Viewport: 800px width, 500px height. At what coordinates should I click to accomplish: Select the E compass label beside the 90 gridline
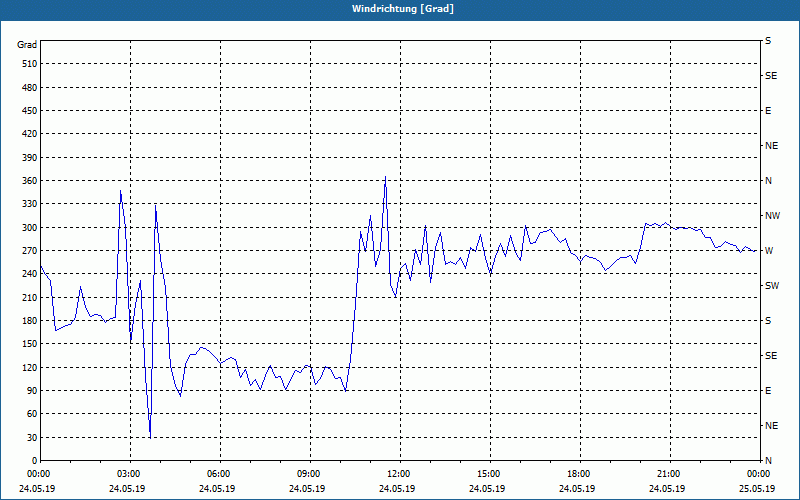768,391
